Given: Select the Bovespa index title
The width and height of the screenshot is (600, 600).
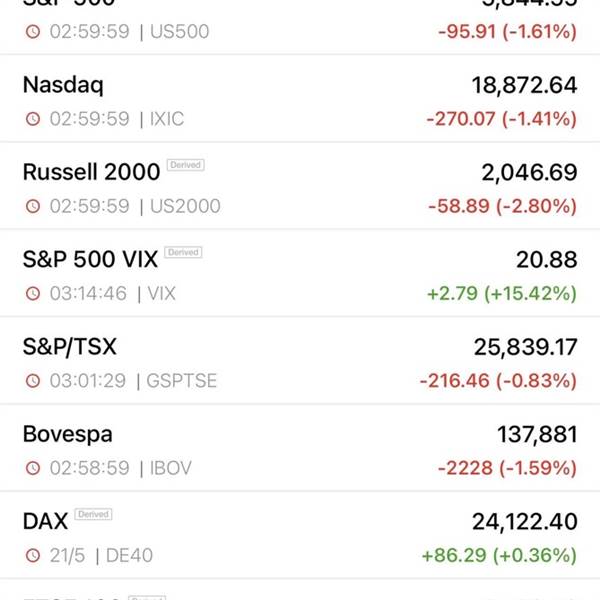Looking at the screenshot, I should [x=68, y=434].
